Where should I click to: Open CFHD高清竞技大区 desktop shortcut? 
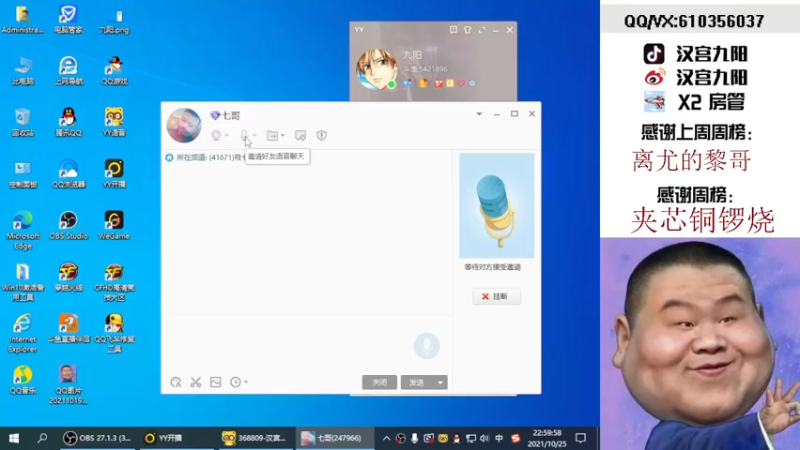tap(114, 282)
